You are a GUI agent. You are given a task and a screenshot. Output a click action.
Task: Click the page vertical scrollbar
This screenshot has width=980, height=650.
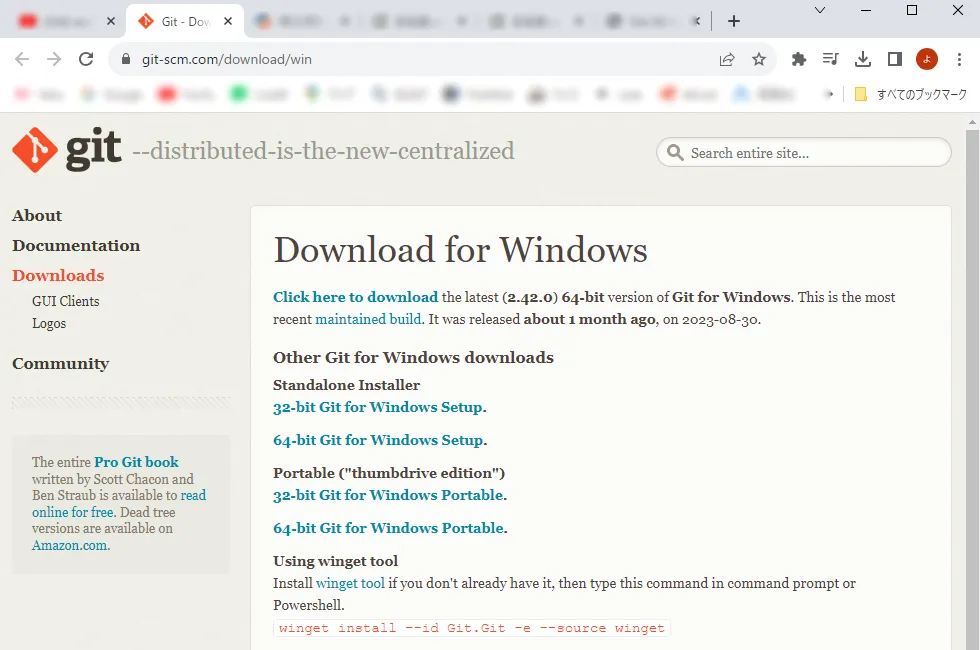972,388
